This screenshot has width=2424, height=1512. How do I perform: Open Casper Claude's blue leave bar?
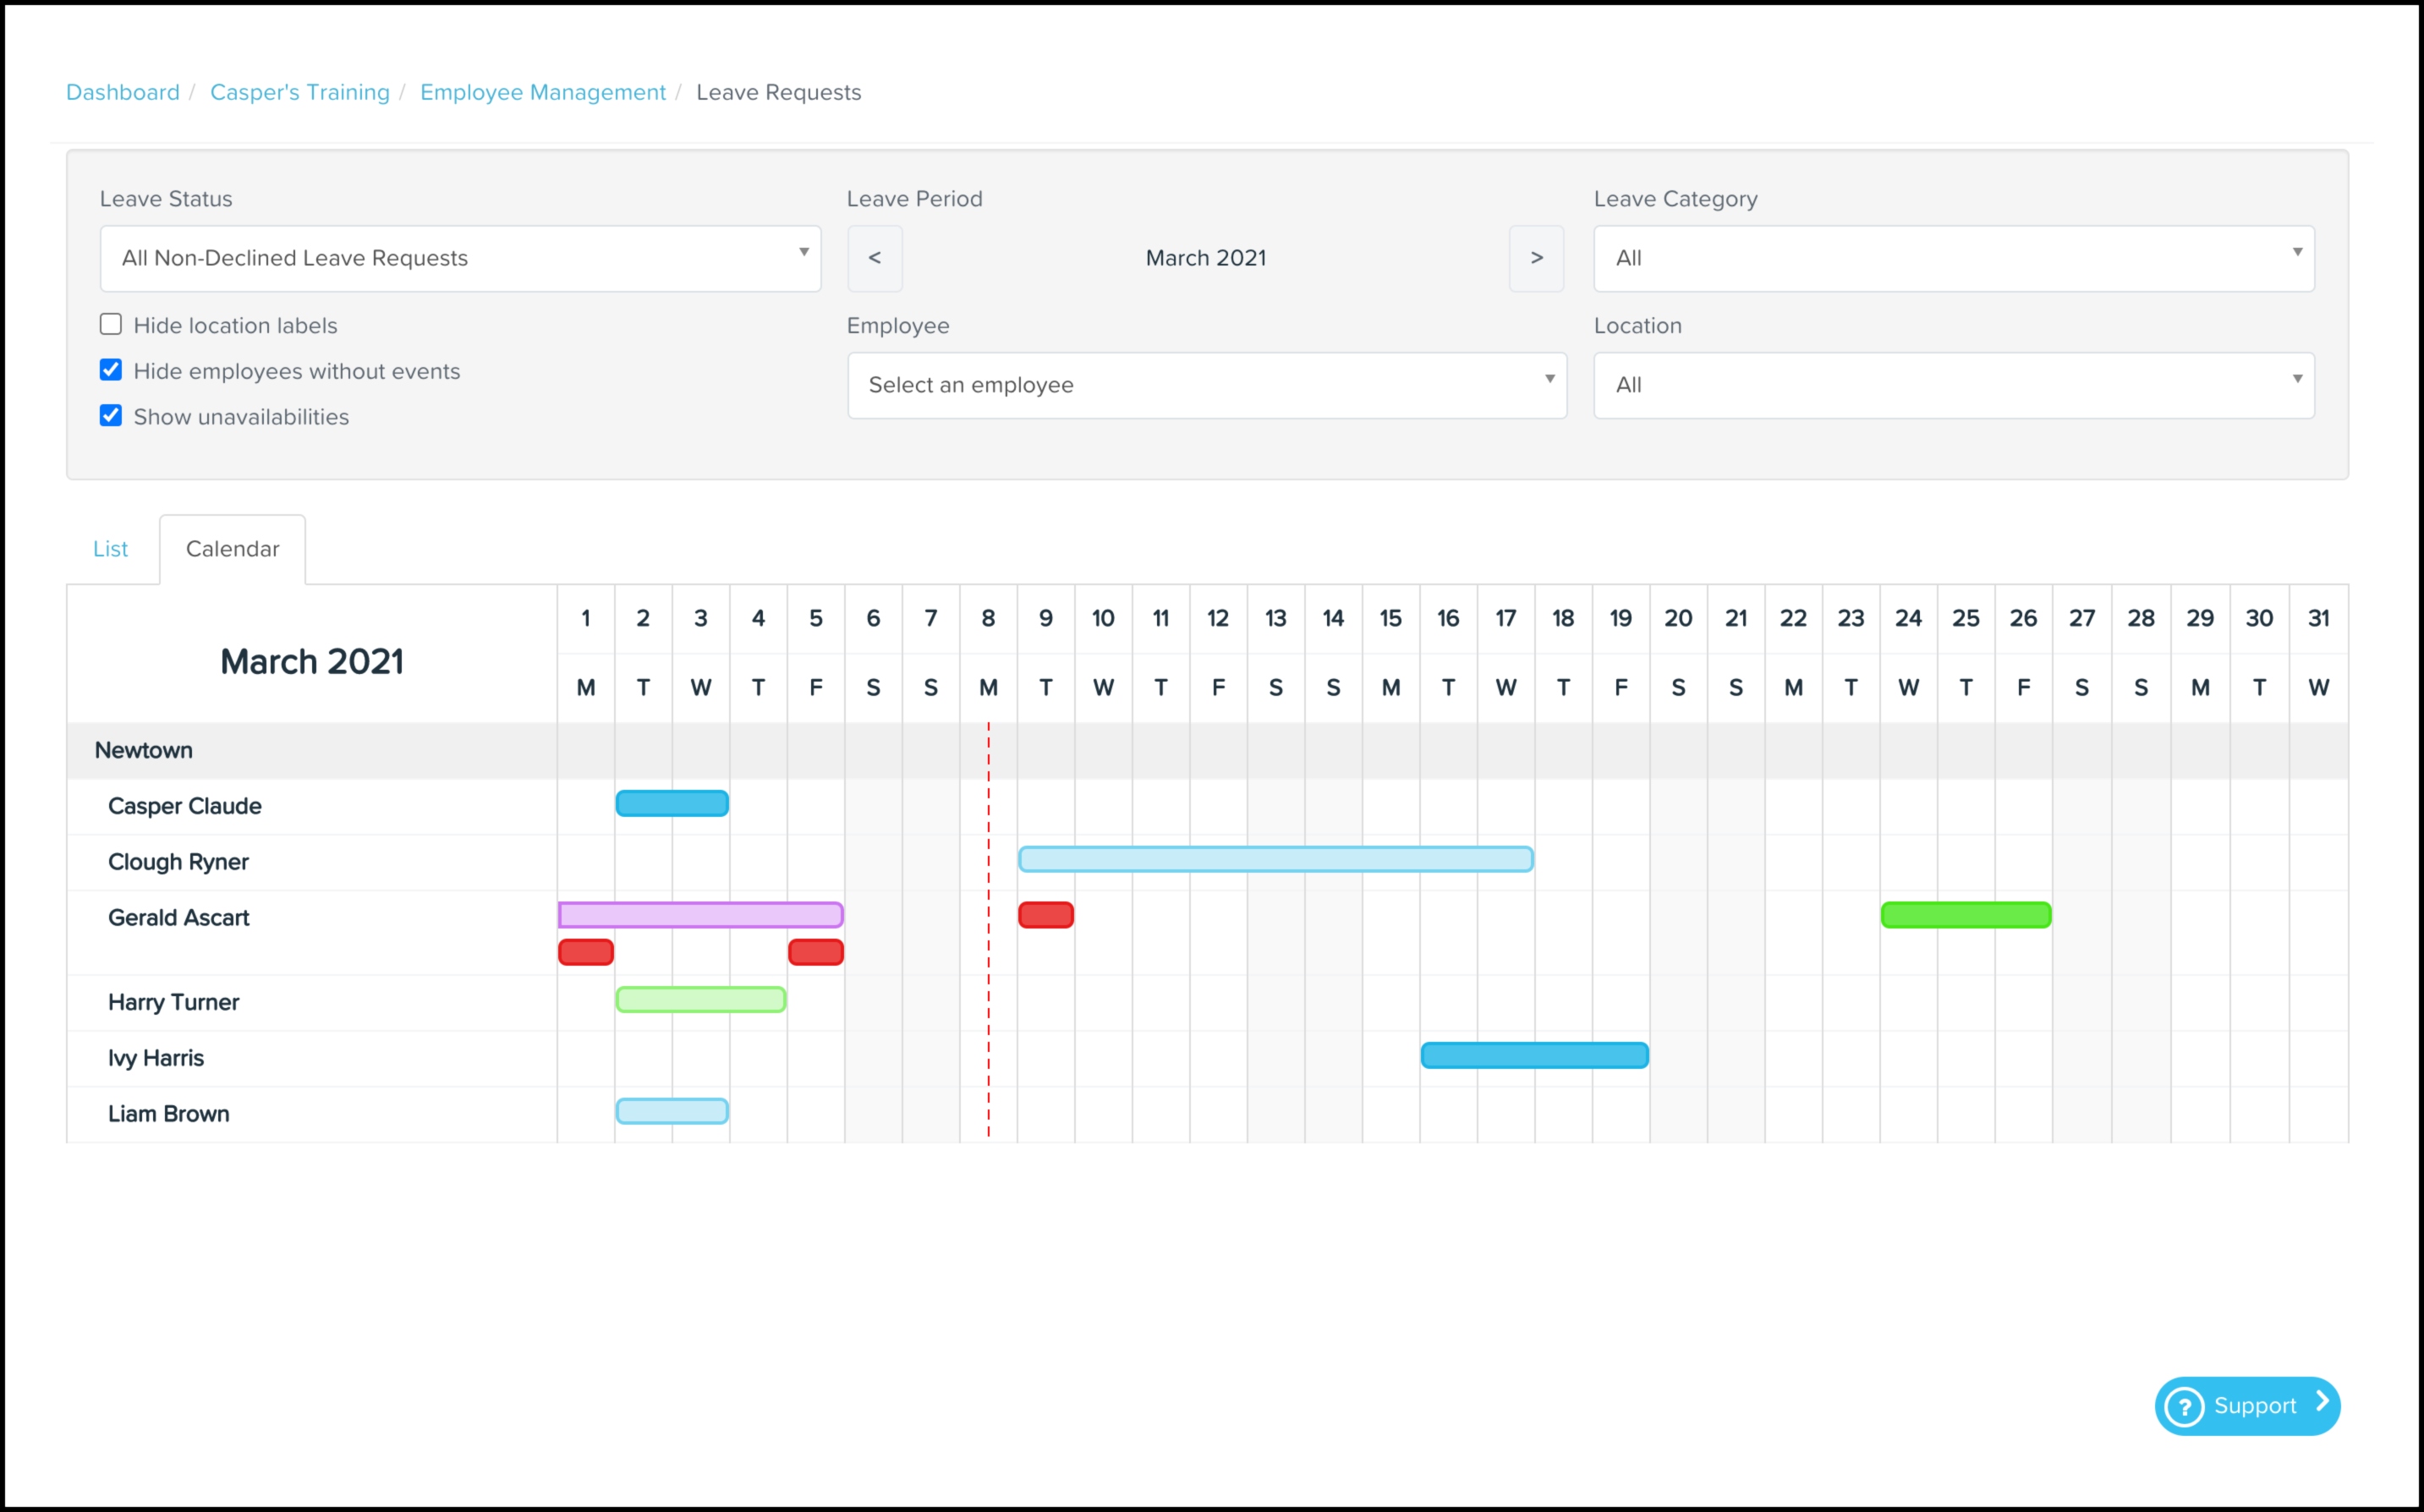click(672, 803)
